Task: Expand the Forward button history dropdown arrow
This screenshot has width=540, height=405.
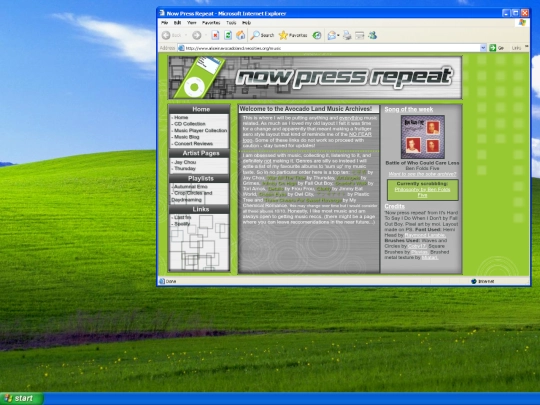Action: pyautogui.click(x=206, y=35)
